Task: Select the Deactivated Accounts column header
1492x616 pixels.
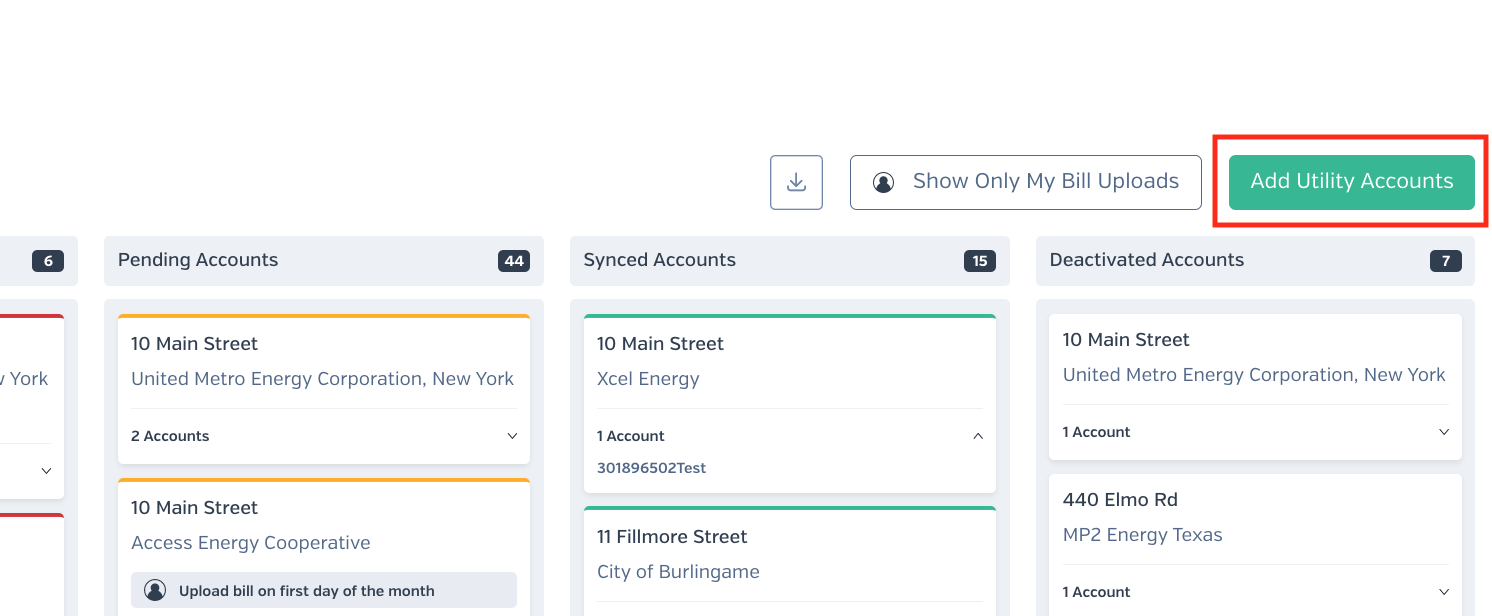Action: coord(1255,261)
